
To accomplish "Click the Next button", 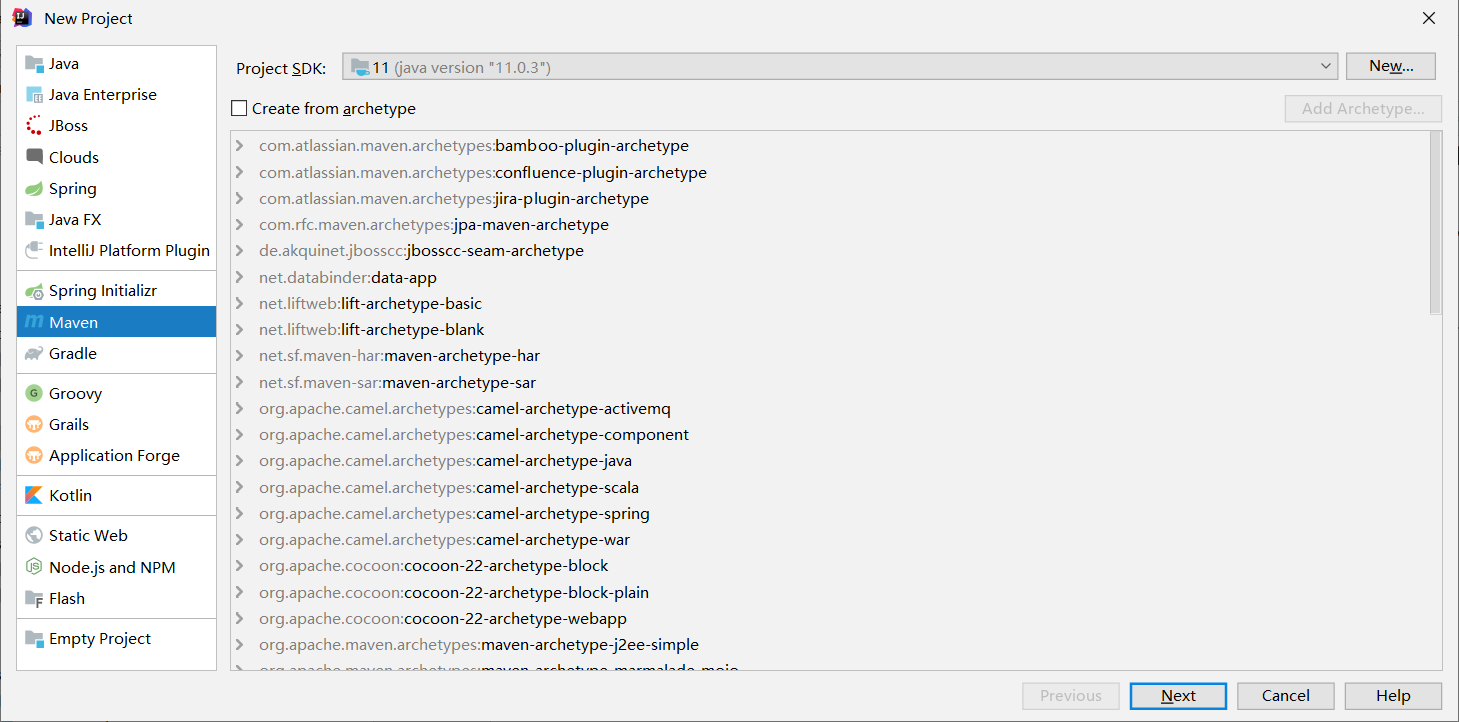I will pos(1178,696).
